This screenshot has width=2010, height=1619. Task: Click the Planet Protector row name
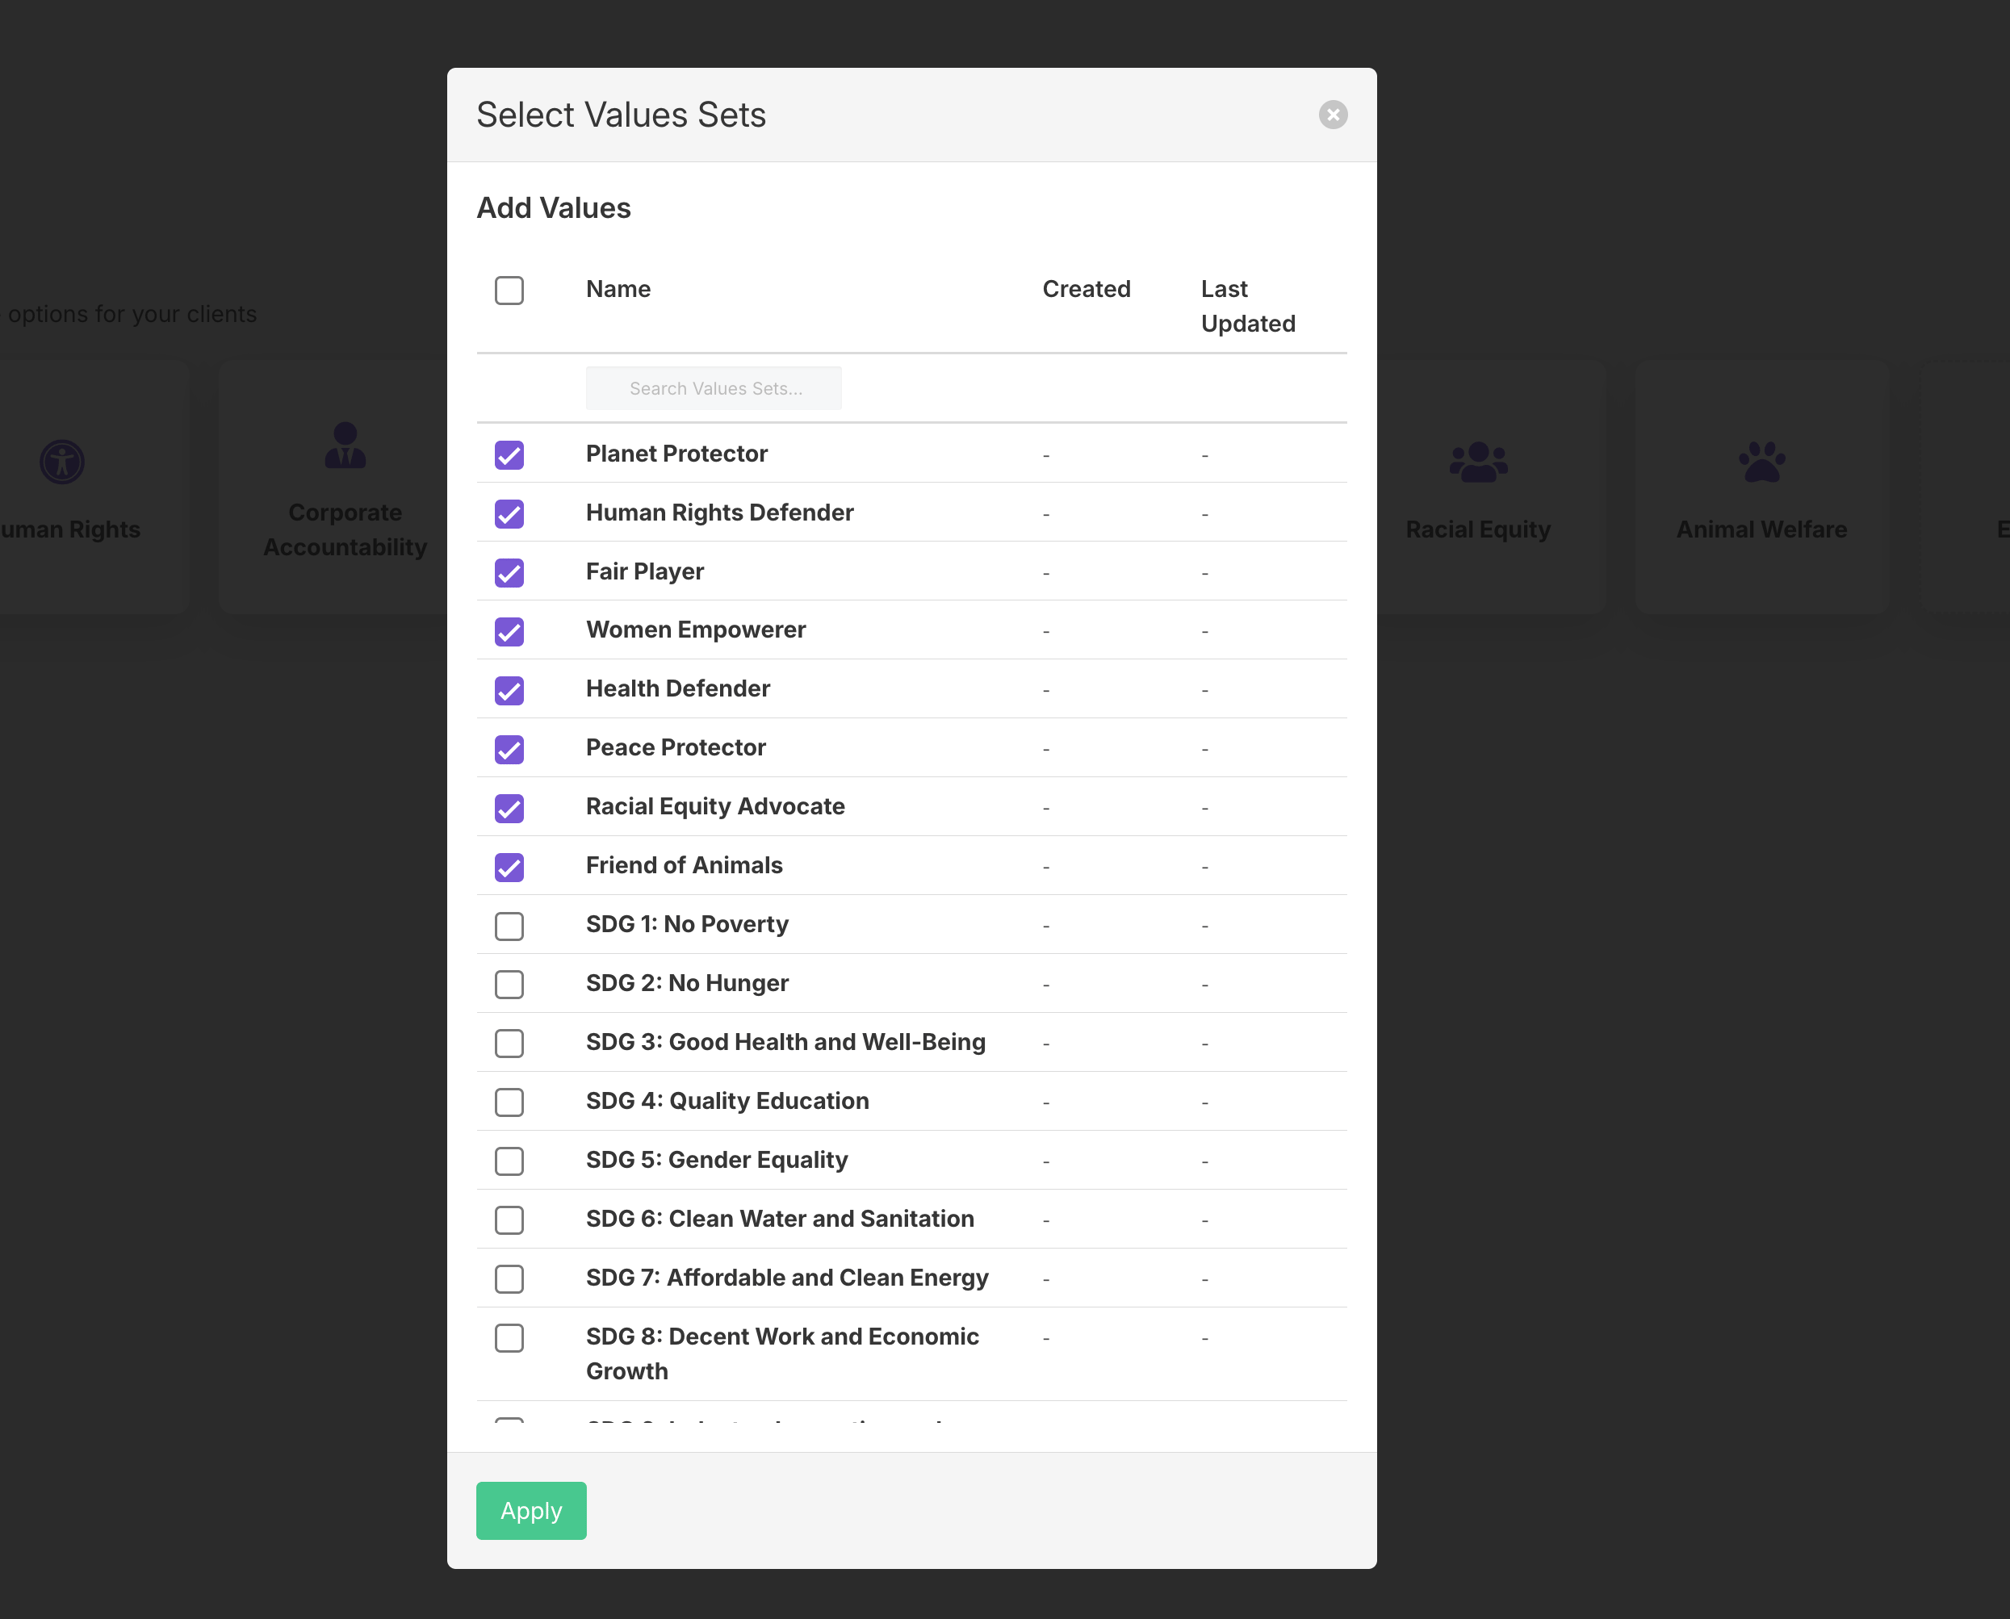(677, 454)
